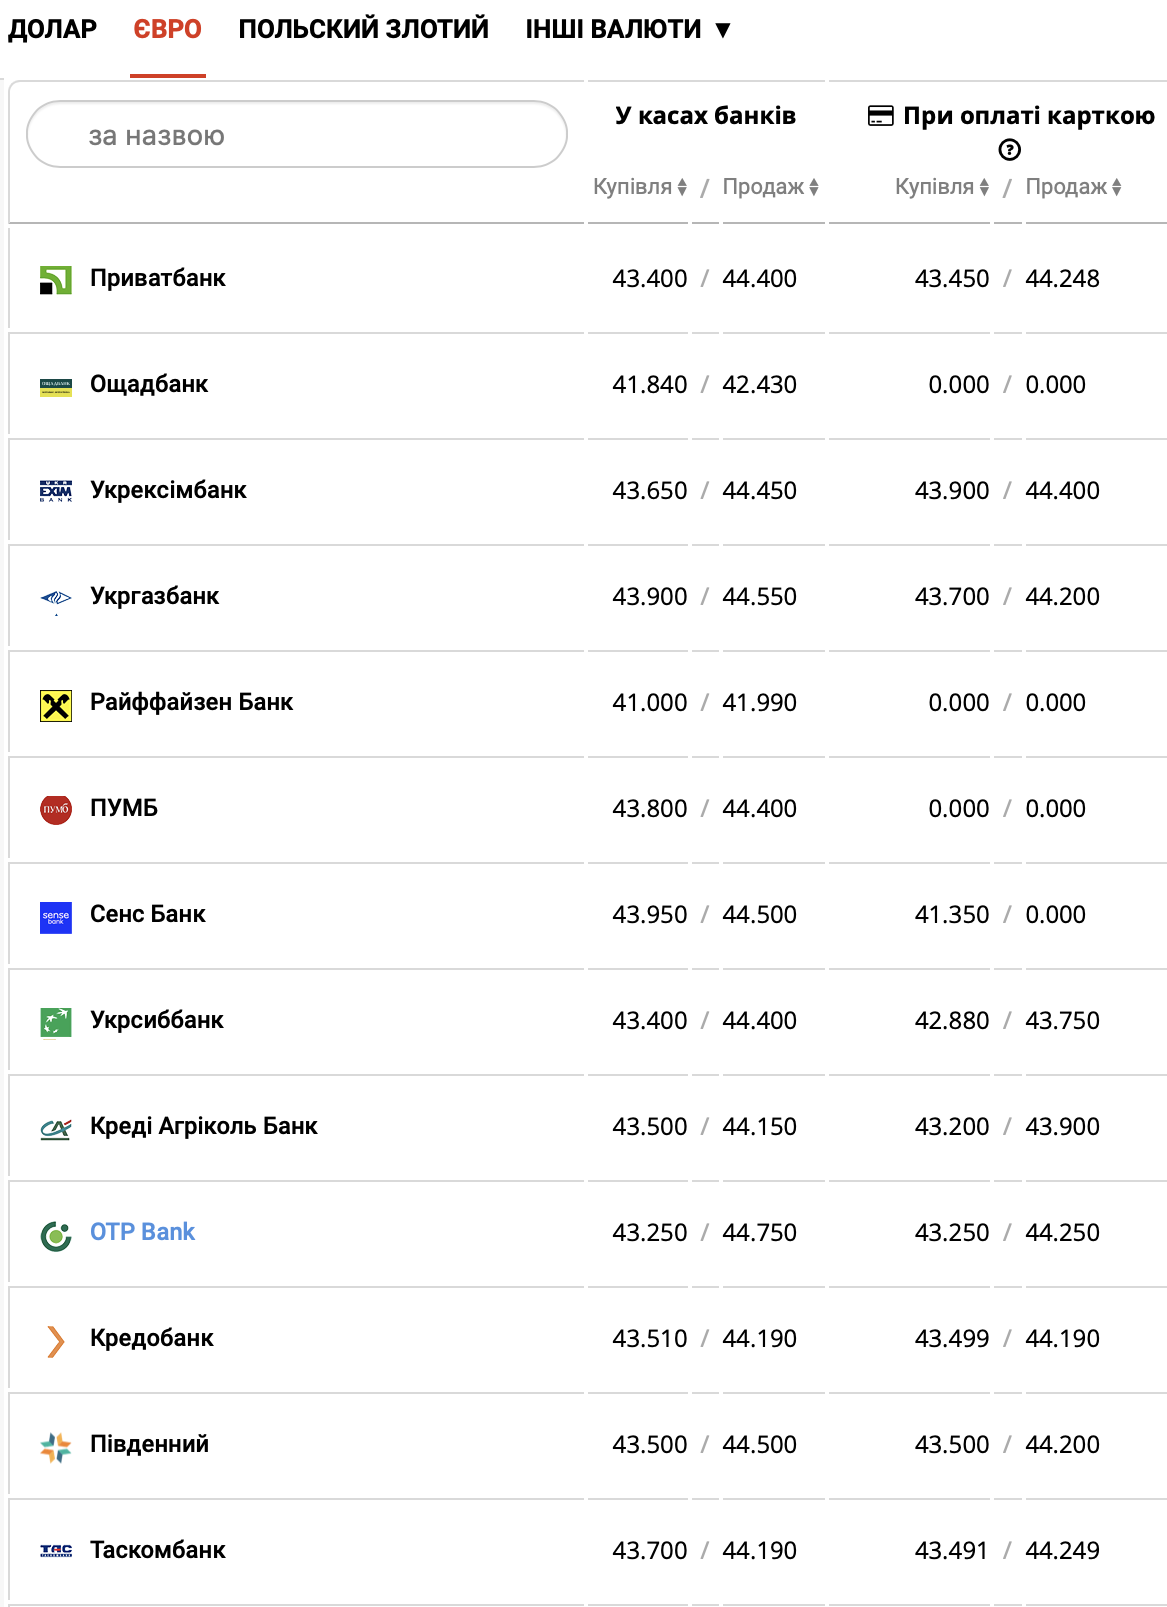Viewport: 1167px width, 1607px height.
Task: Expand the ІНШІ ВАЛЮТИ dropdown
Action: click(x=628, y=29)
